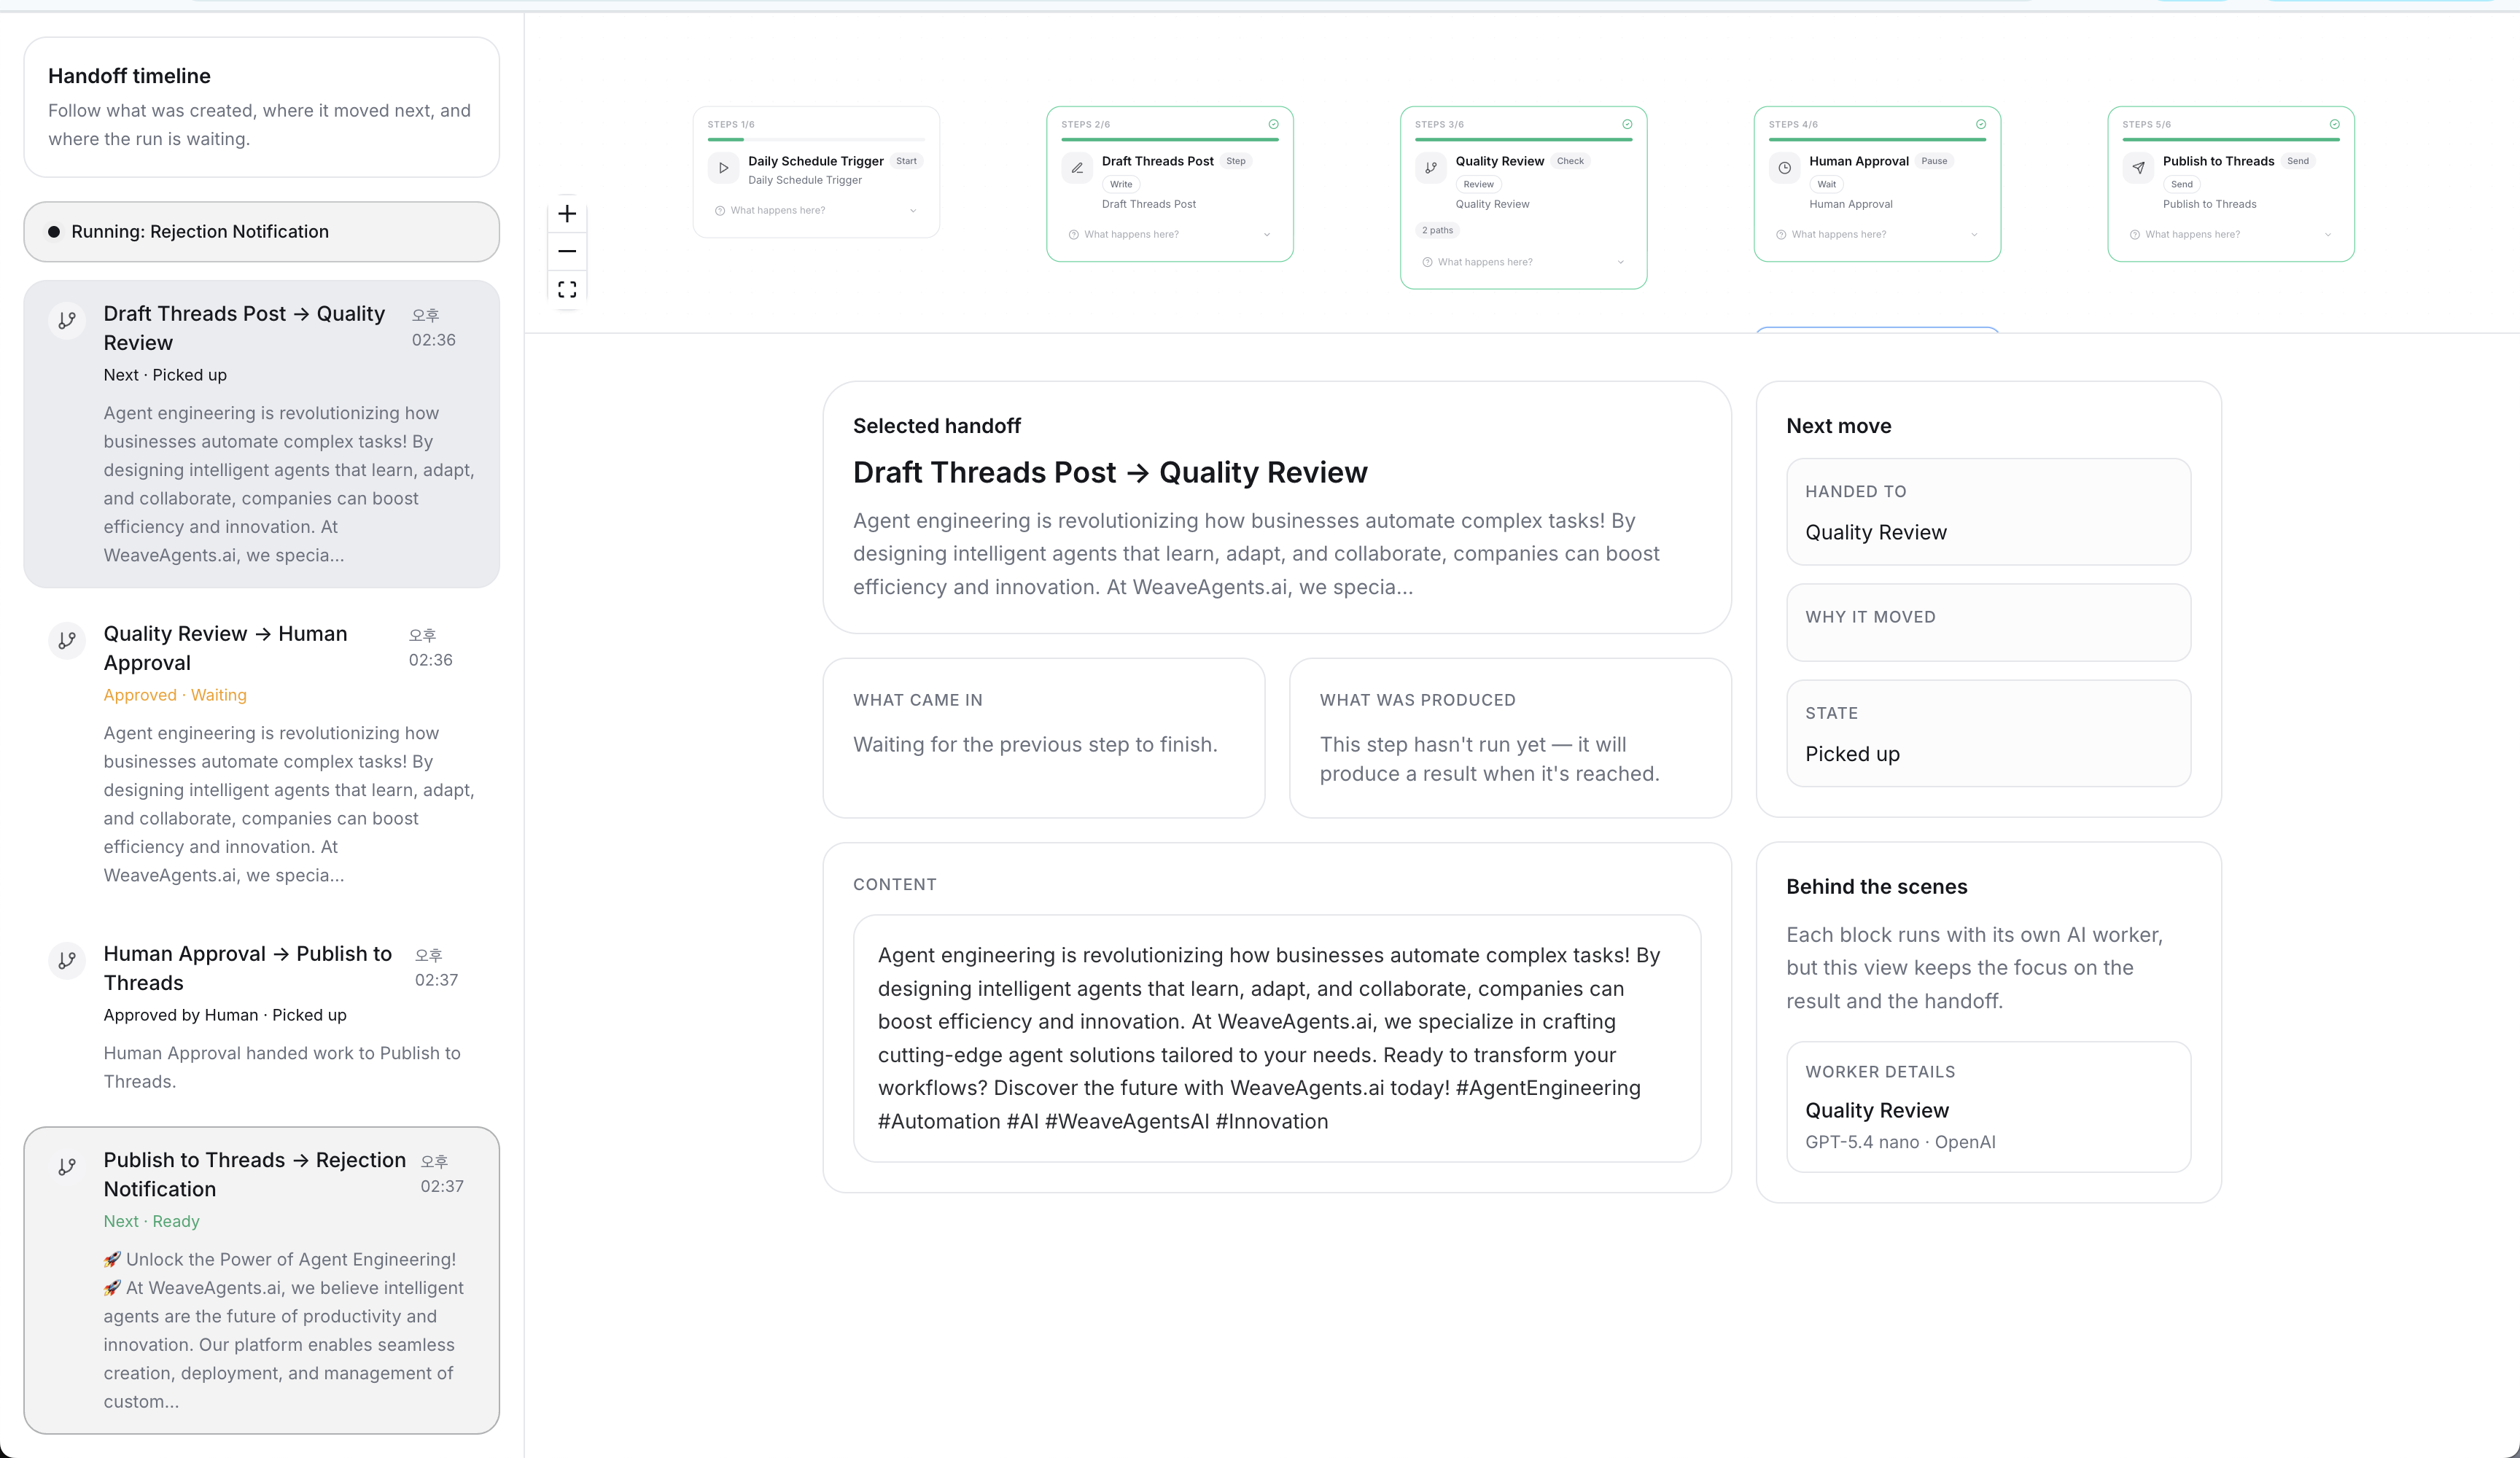The width and height of the screenshot is (2520, 1458).
Task: Click the '2 paths' badge on Quality Review
Action: [1437, 230]
